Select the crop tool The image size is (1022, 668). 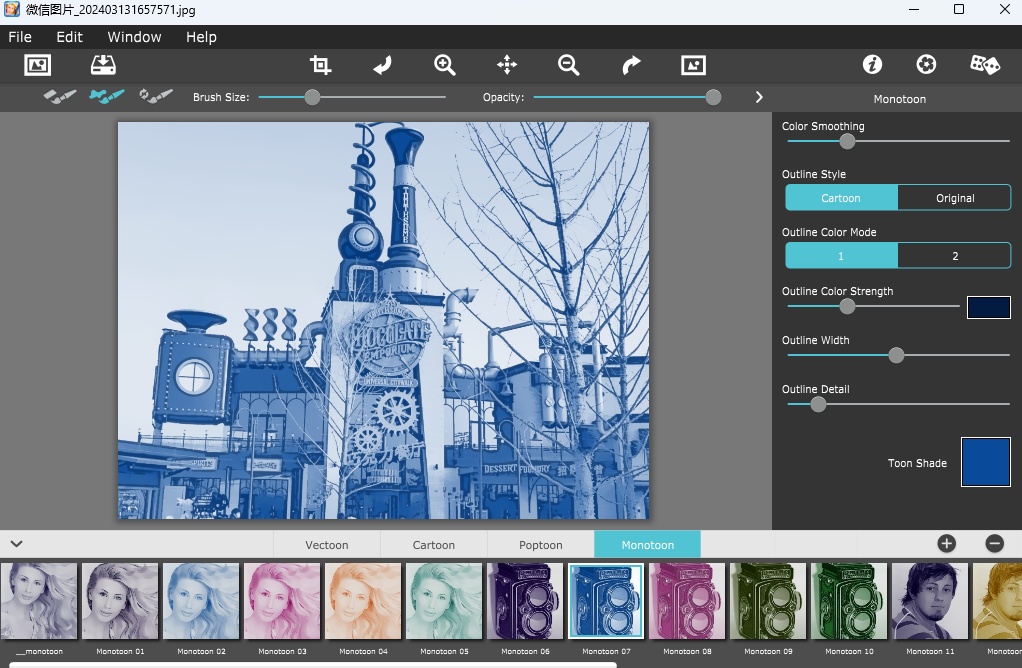pos(320,65)
